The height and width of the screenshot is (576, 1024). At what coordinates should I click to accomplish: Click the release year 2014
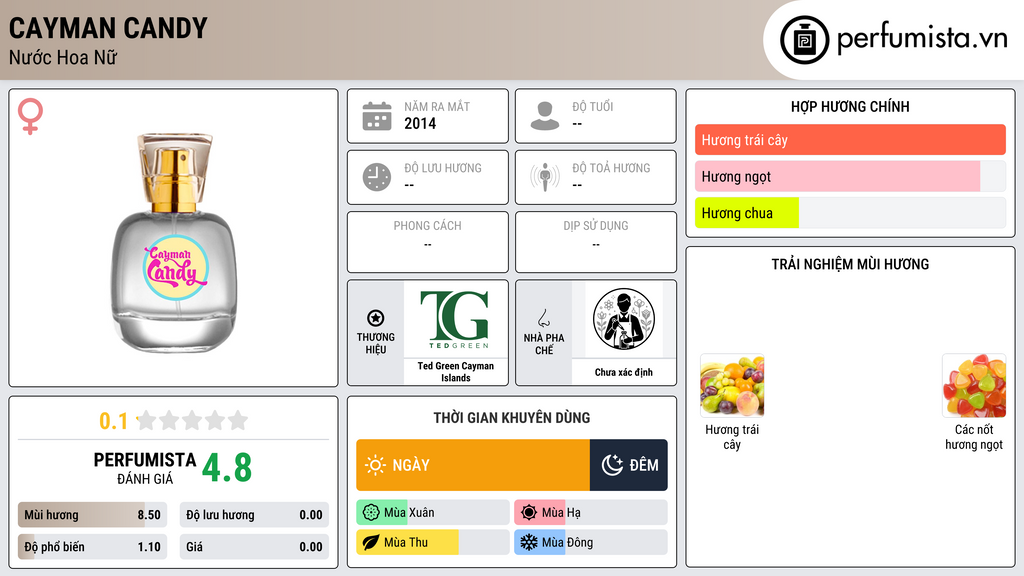tap(420, 123)
